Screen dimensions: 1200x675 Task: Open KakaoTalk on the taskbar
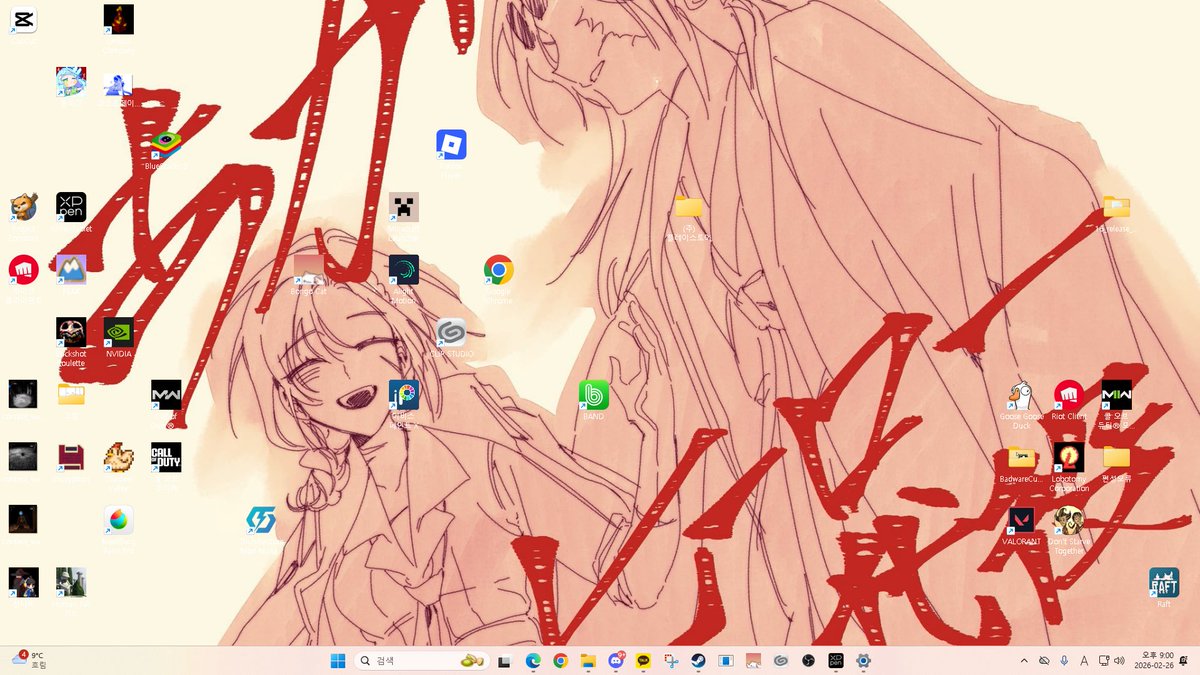[x=643, y=660]
